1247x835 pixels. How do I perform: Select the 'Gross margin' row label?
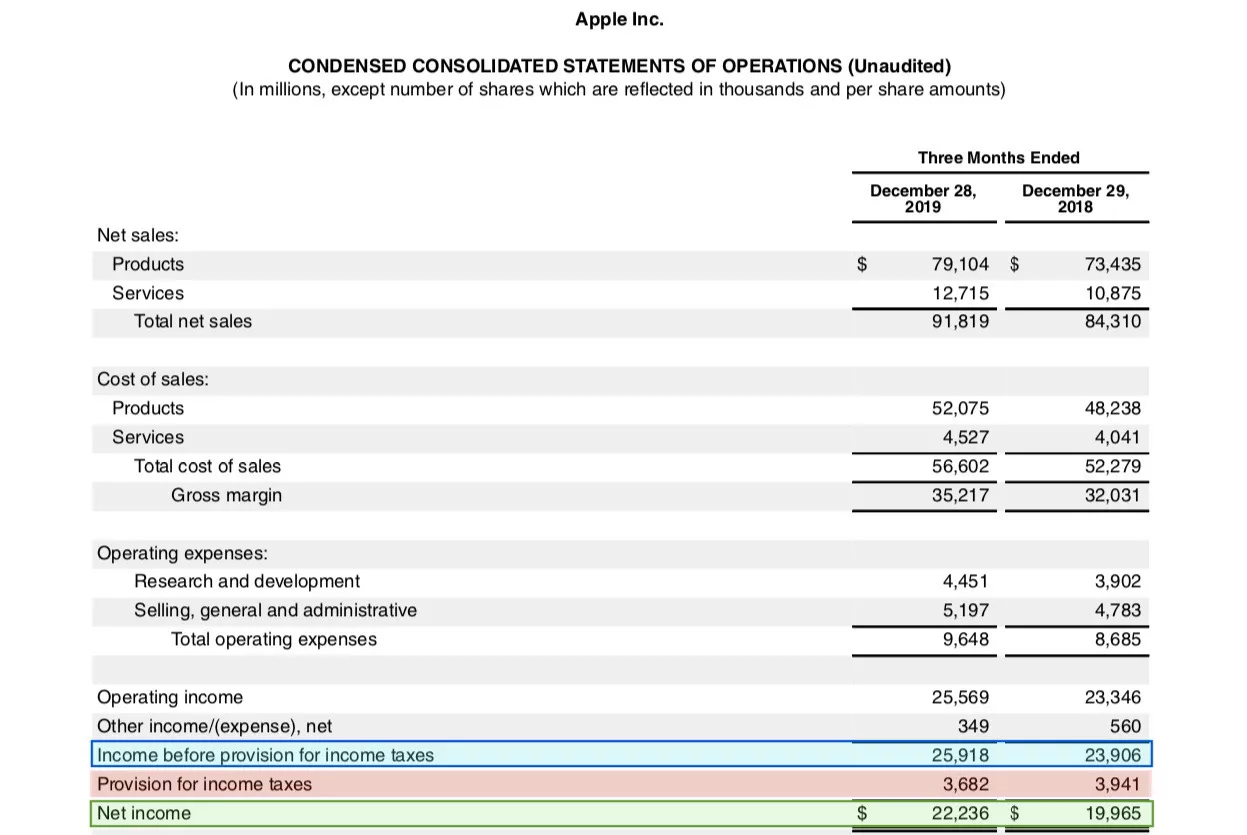point(227,495)
